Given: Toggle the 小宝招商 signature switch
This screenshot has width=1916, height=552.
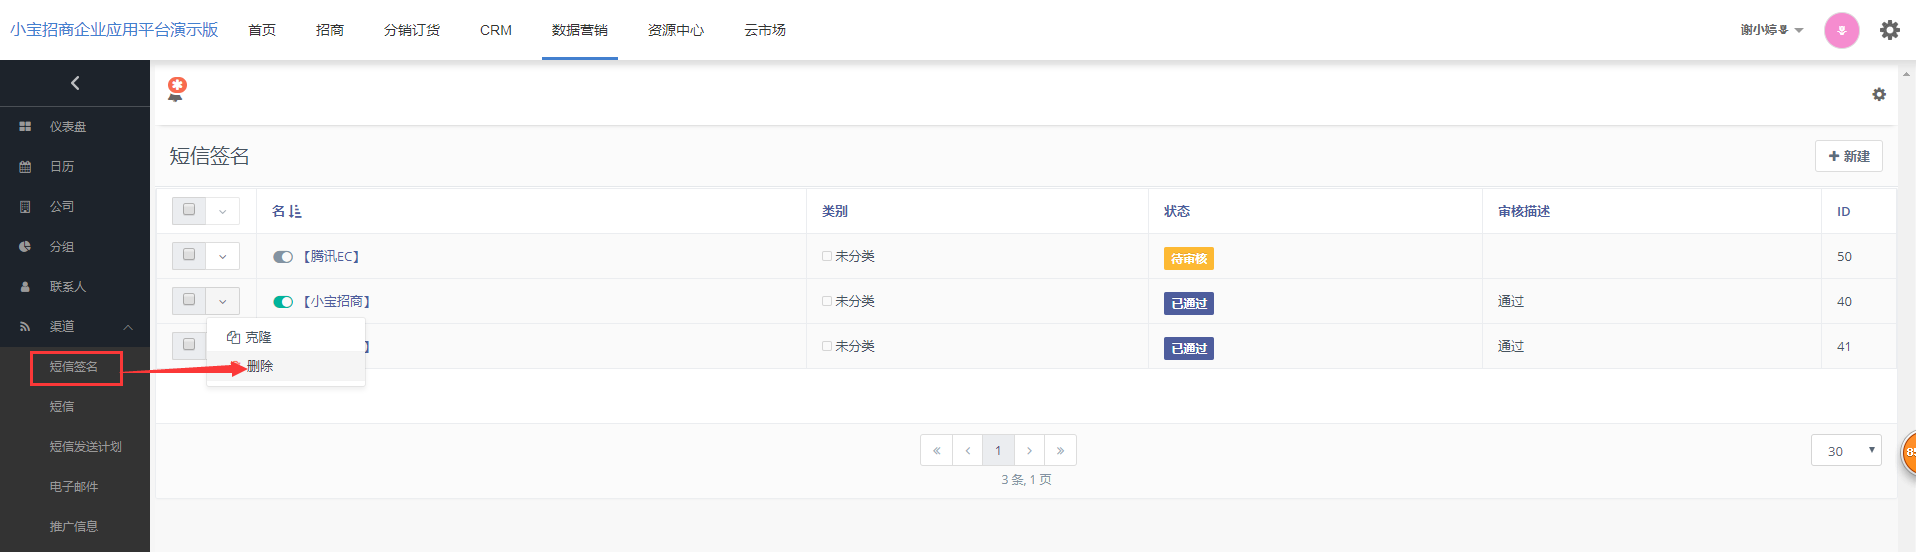Looking at the screenshot, I should 283,302.
